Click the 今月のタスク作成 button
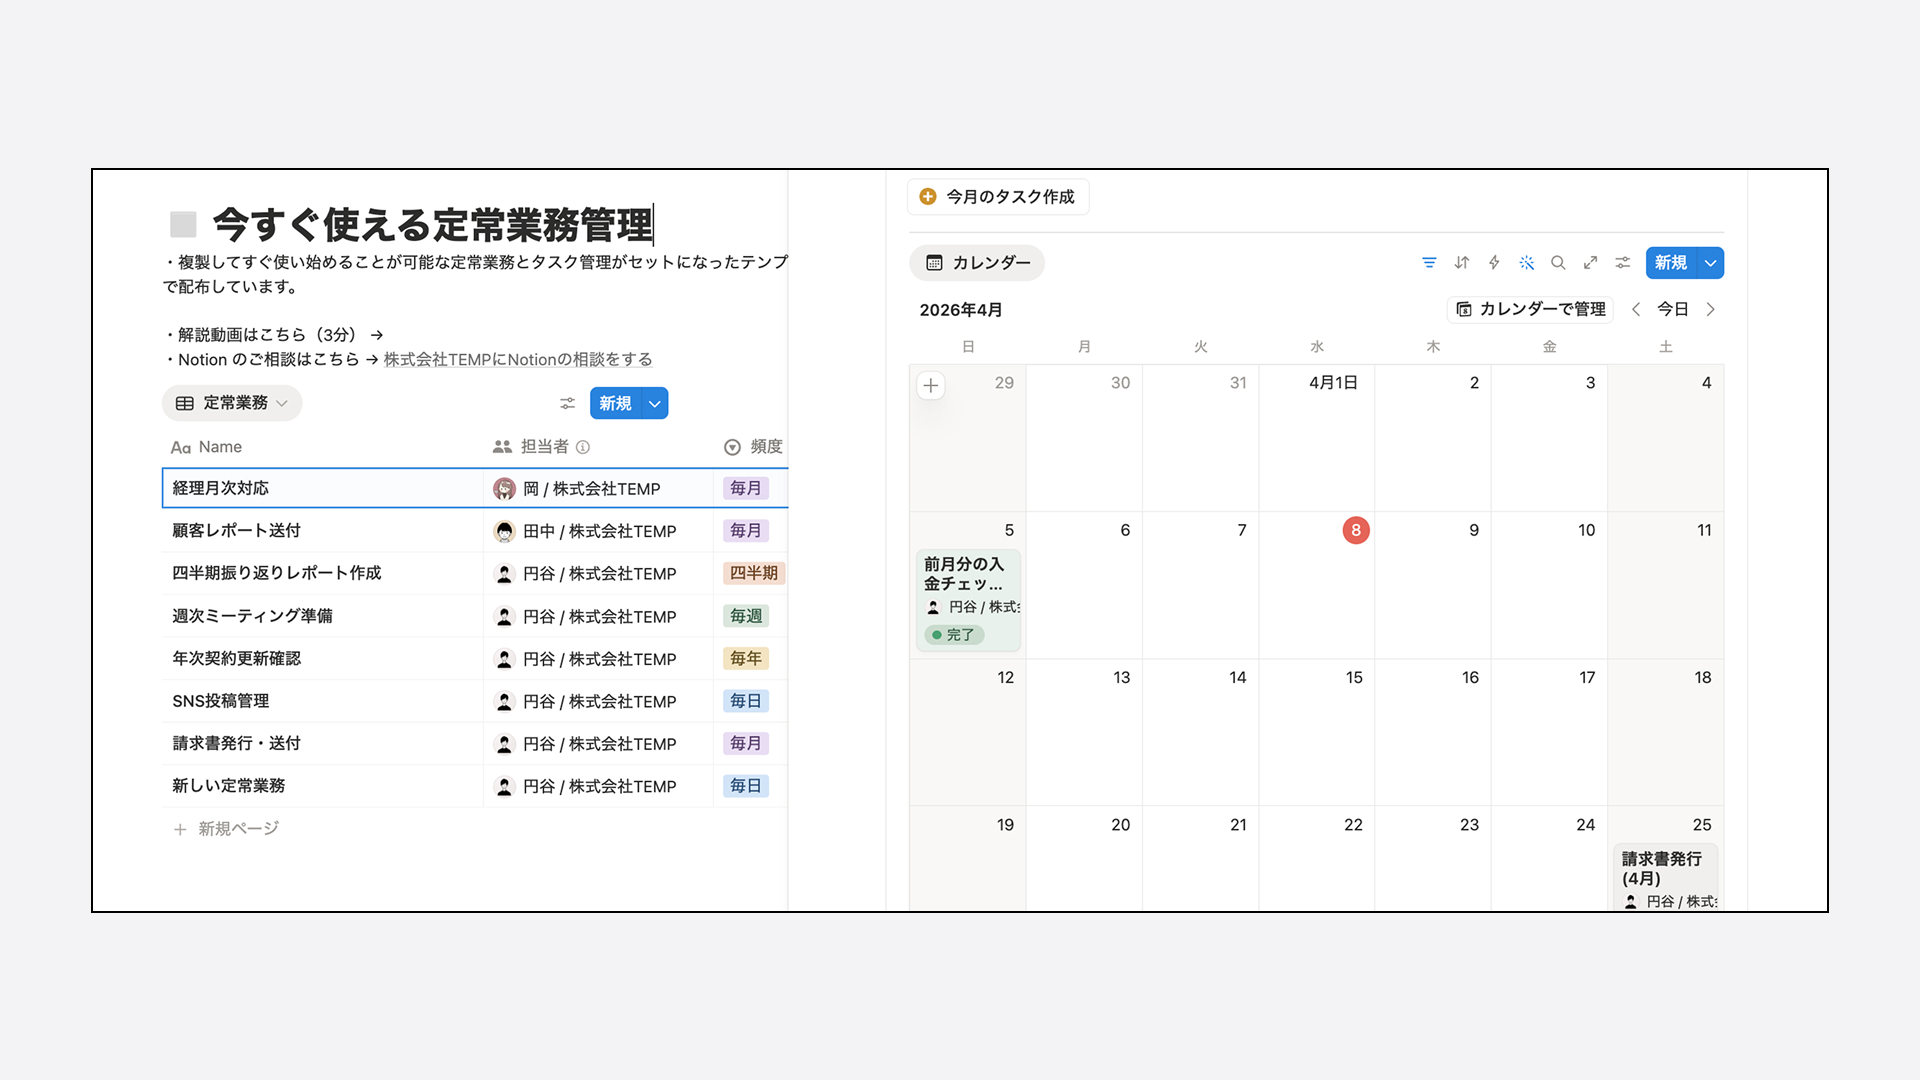 pos(997,197)
